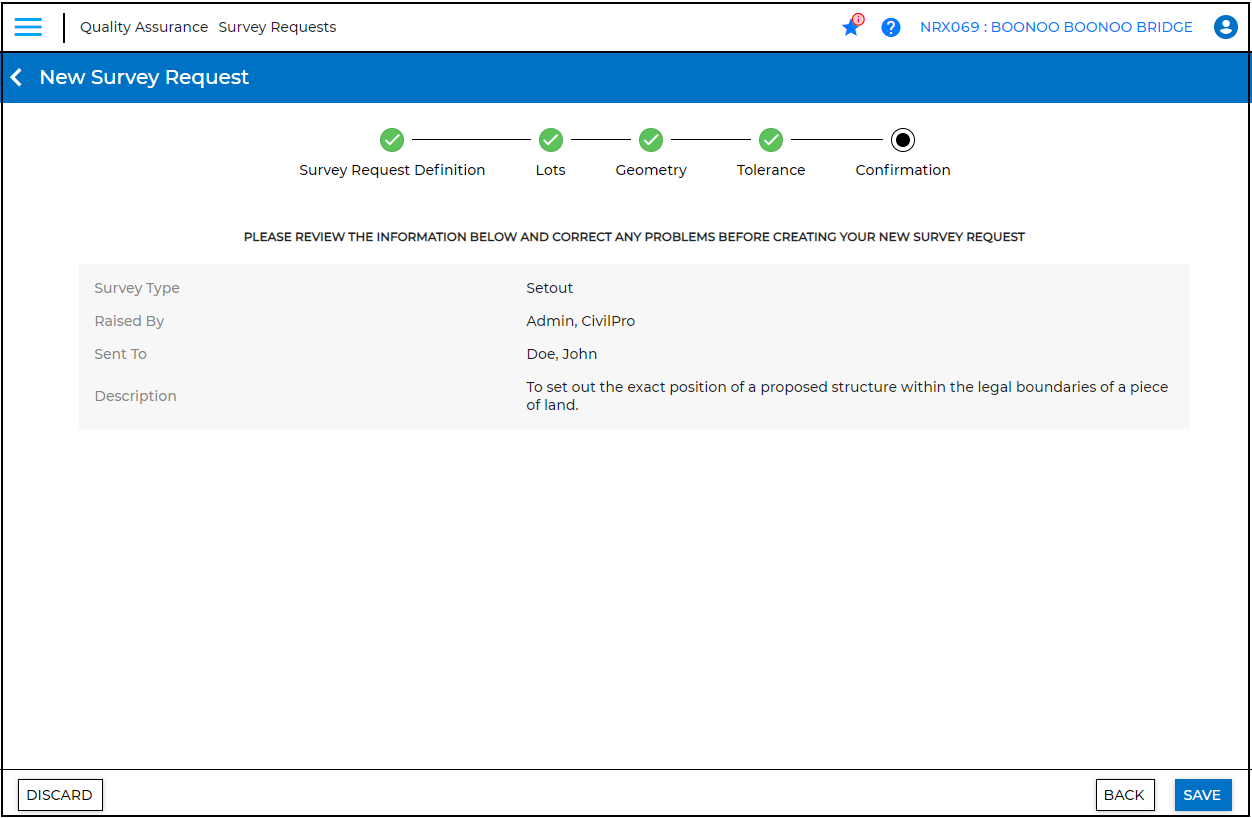
Task: Go to the Tolerance step checkmark
Action: click(770, 140)
